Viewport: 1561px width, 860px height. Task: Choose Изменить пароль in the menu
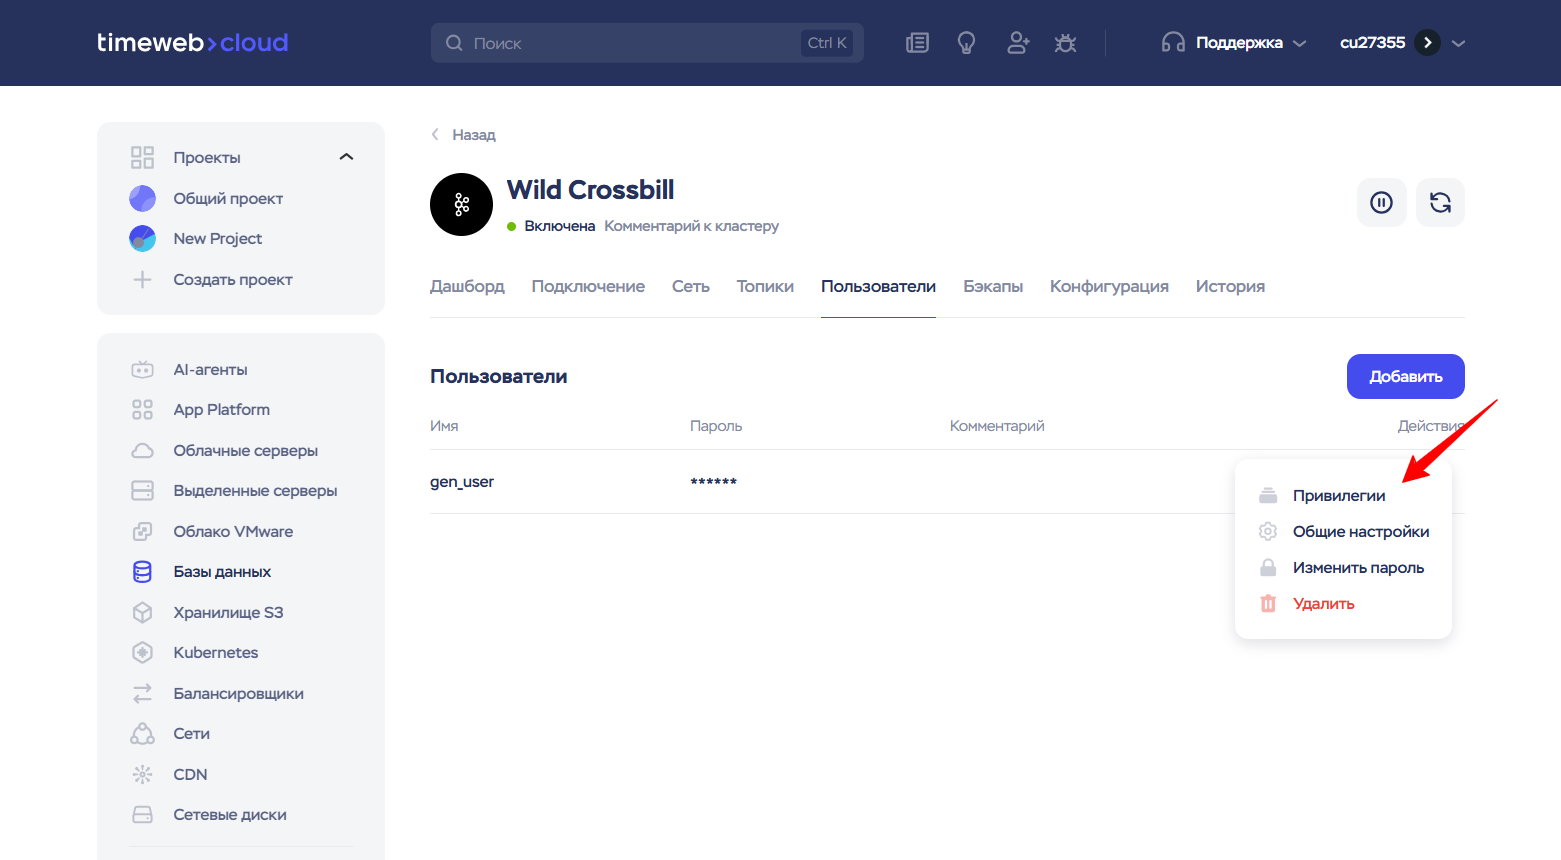[1357, 568]
